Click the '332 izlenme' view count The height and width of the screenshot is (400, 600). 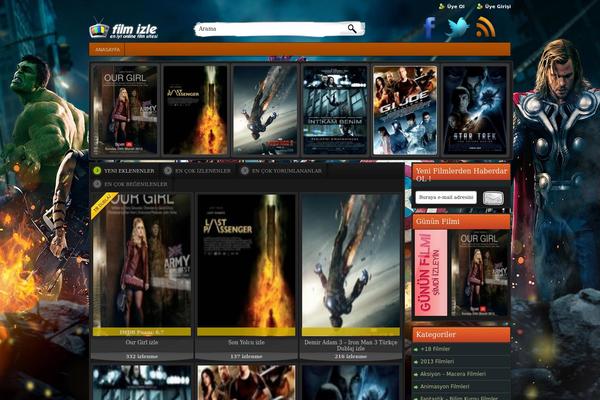coord(142,356)
